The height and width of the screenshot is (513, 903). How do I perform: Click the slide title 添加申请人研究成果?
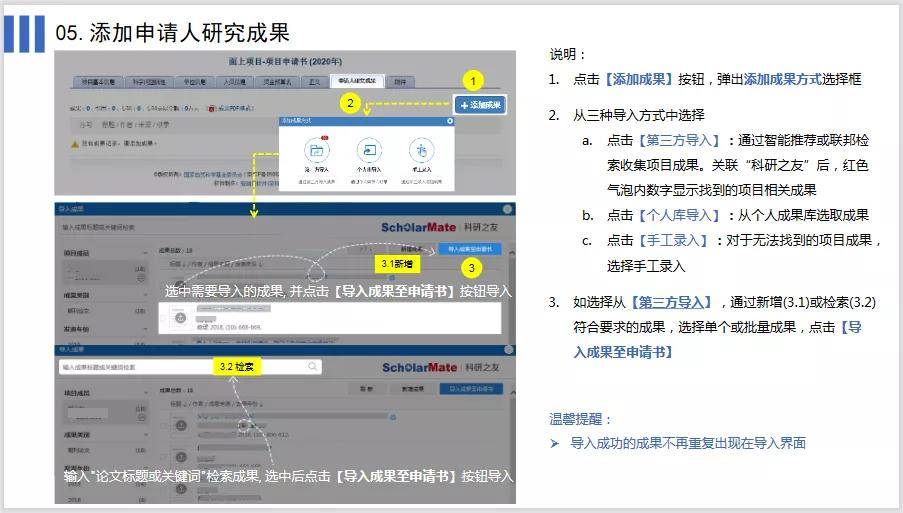point(189,32)
